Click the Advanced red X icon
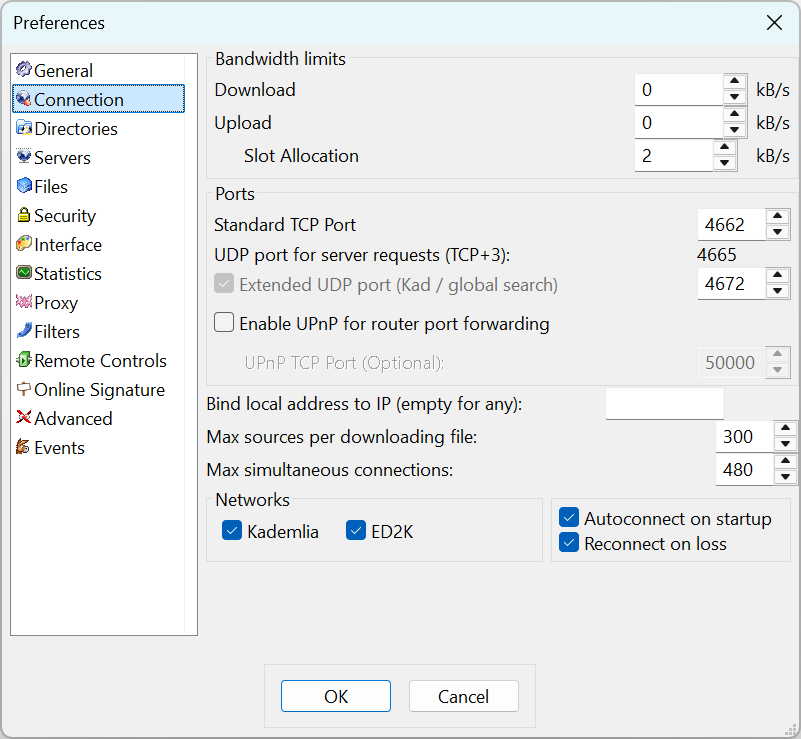The width and height of the screenshot is (801, 739). click(x=23, y=417)
